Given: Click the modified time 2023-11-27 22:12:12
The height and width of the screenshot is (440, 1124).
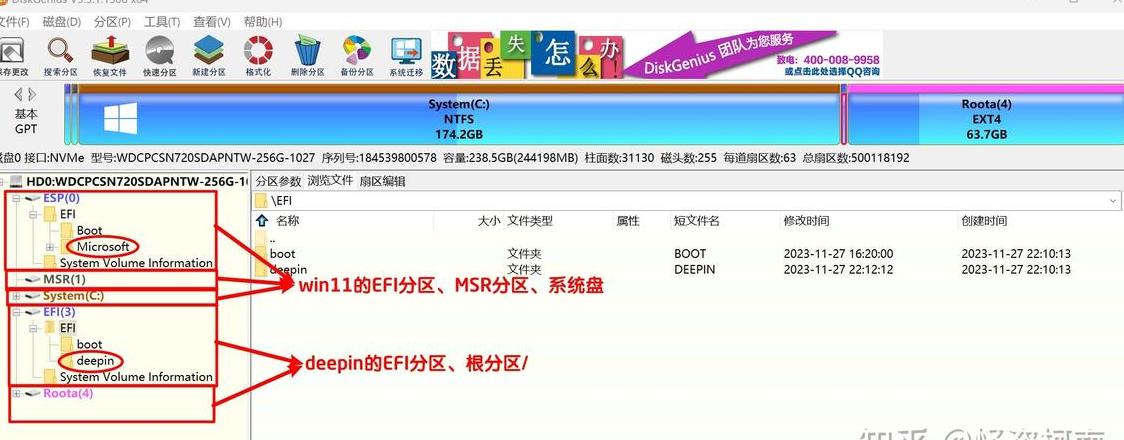Looking at the screenshot, I should (x=838, y=269).
